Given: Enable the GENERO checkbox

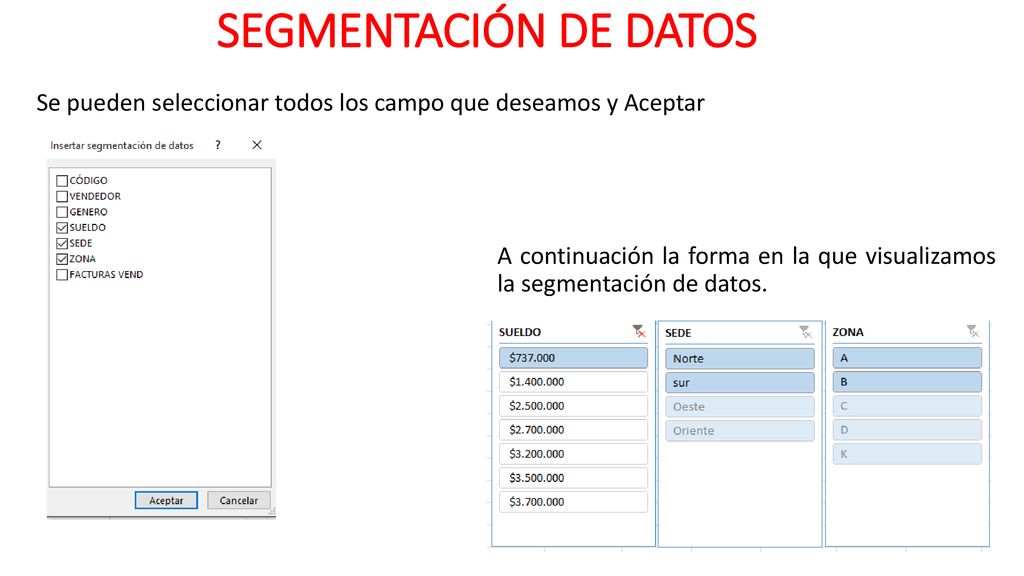Looking at the screenshot, I should (x=62, y=212).
